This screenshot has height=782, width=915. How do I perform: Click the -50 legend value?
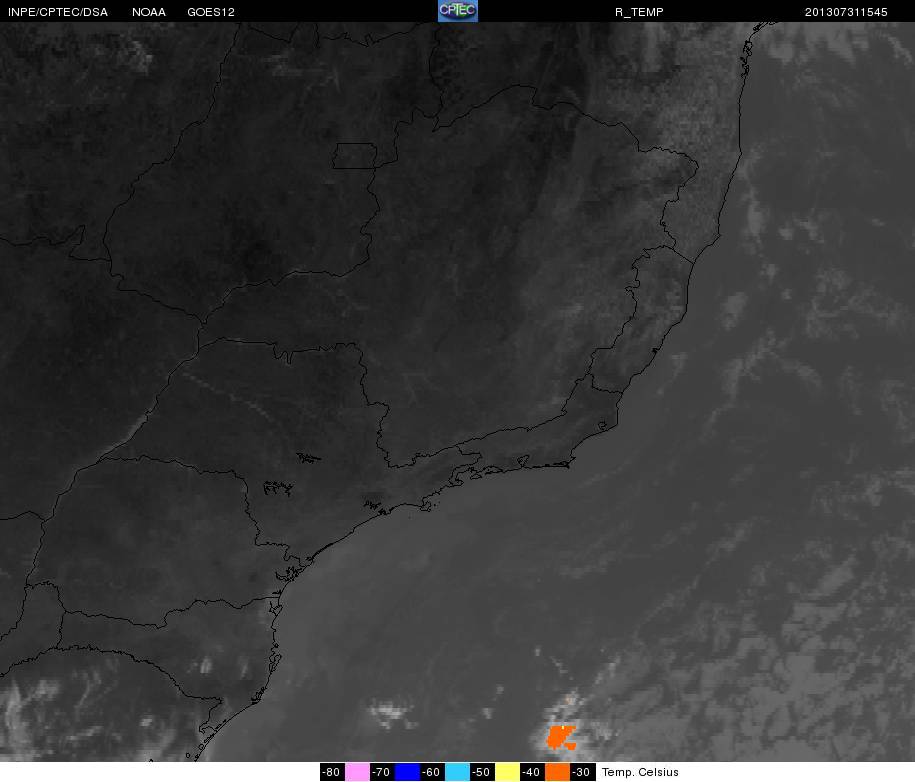[x=482, y=772]
